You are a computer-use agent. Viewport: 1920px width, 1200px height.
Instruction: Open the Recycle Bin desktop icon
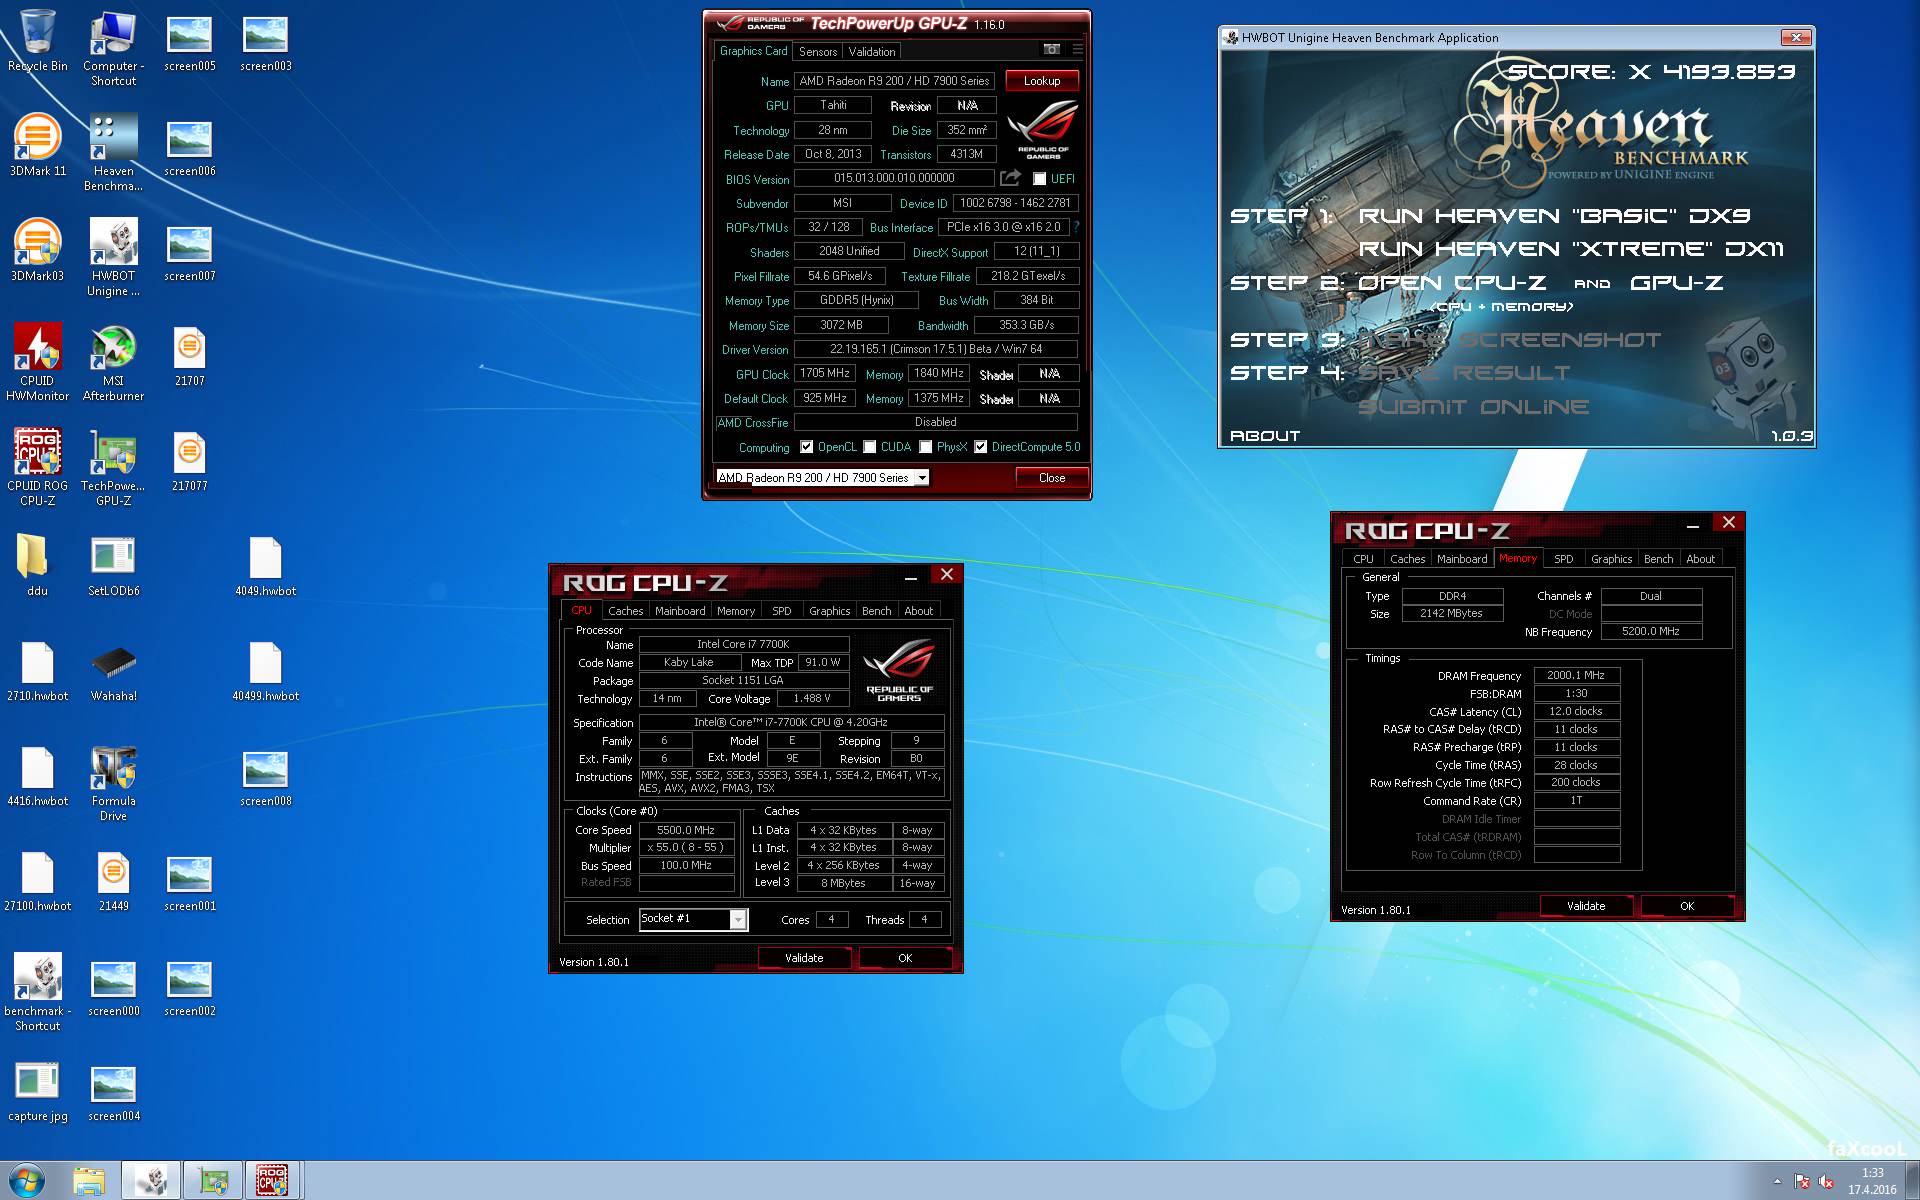tap(37, 40)
